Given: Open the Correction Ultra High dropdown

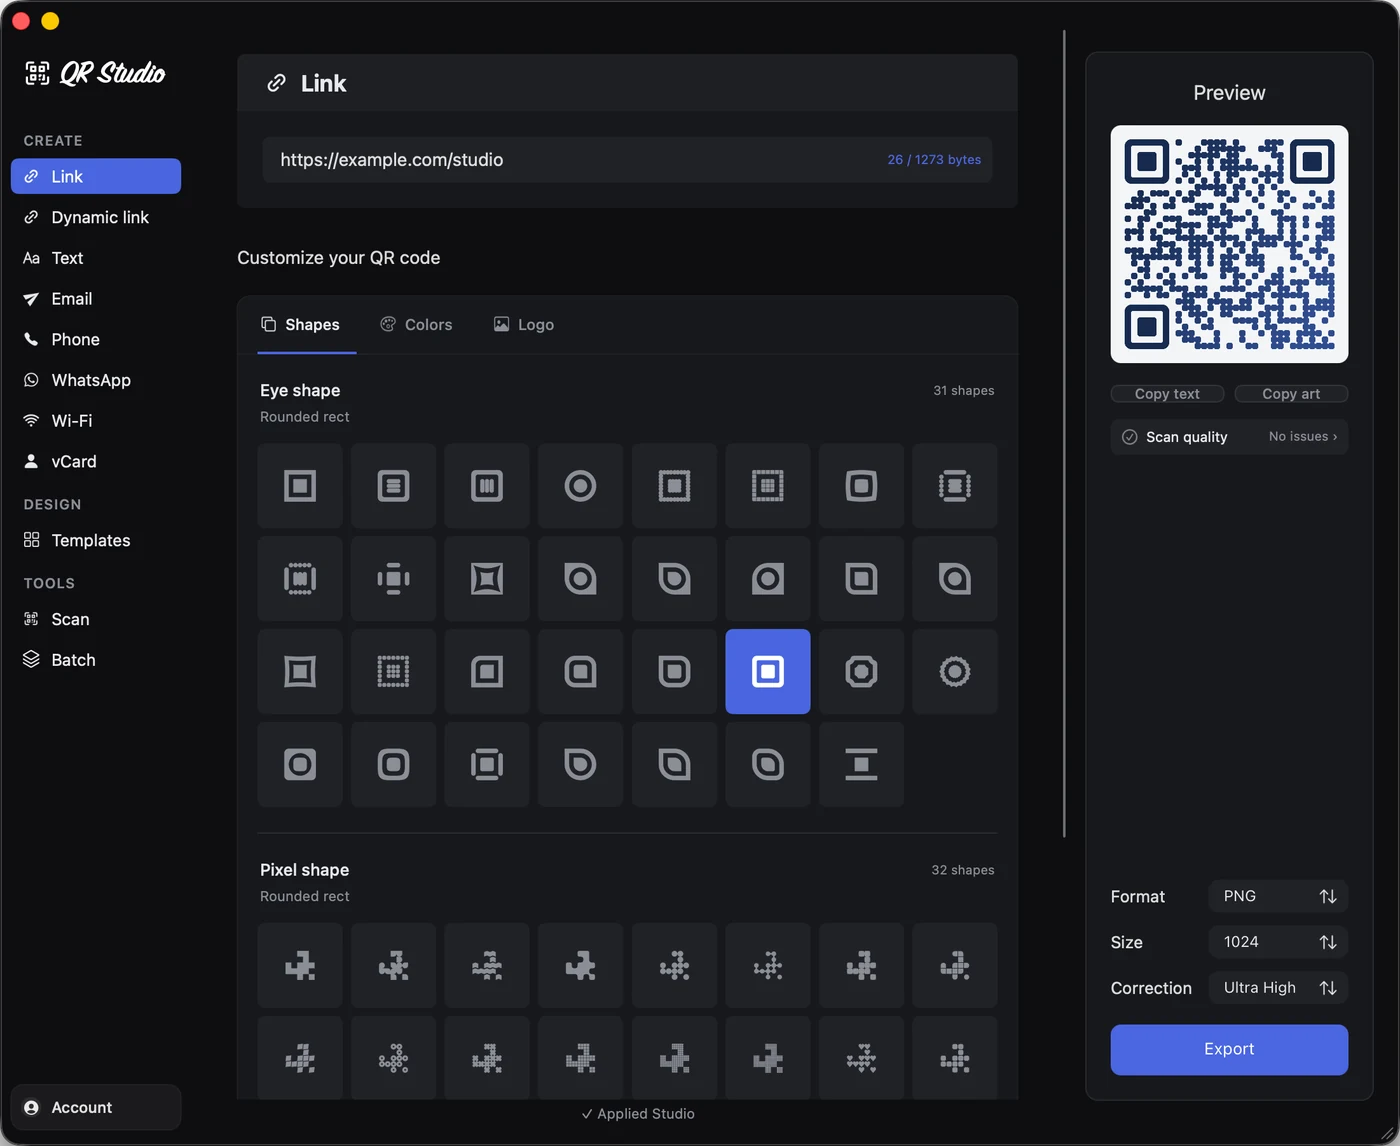Looking at the screenshot, I should click(1278, 988).
